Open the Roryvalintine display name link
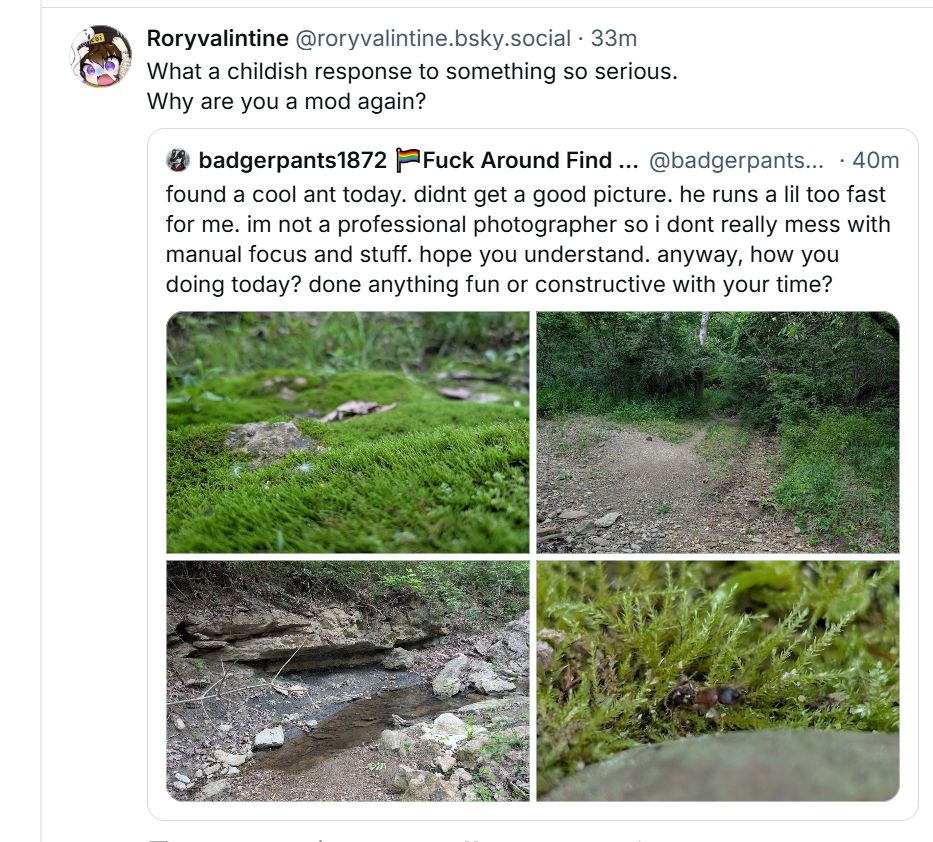This screenshot has height=842, width=933. pos(217,39)
